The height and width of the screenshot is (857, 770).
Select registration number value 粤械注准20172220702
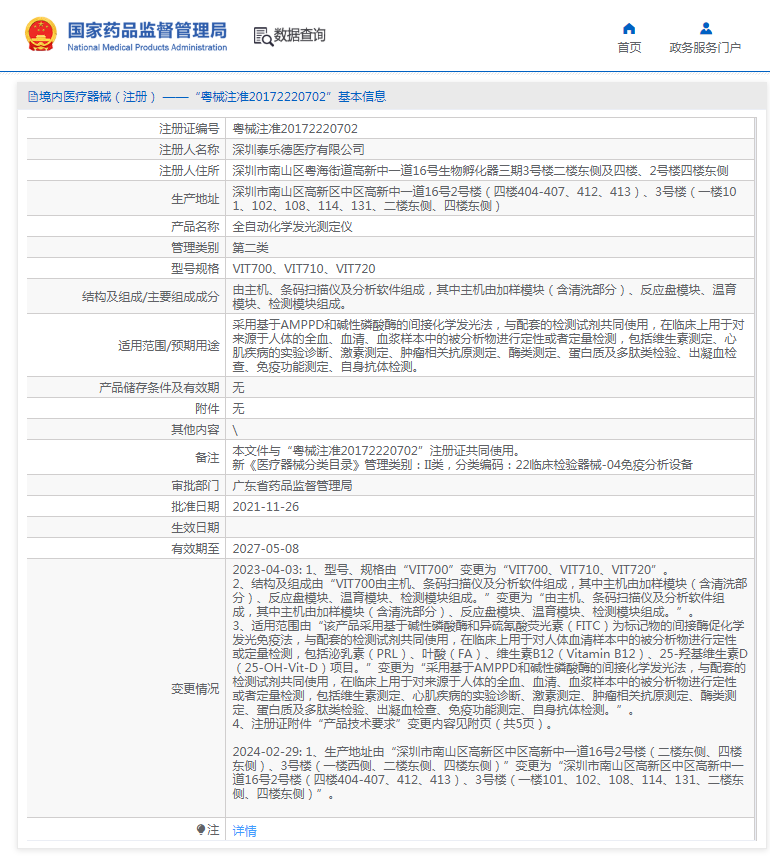295,128
